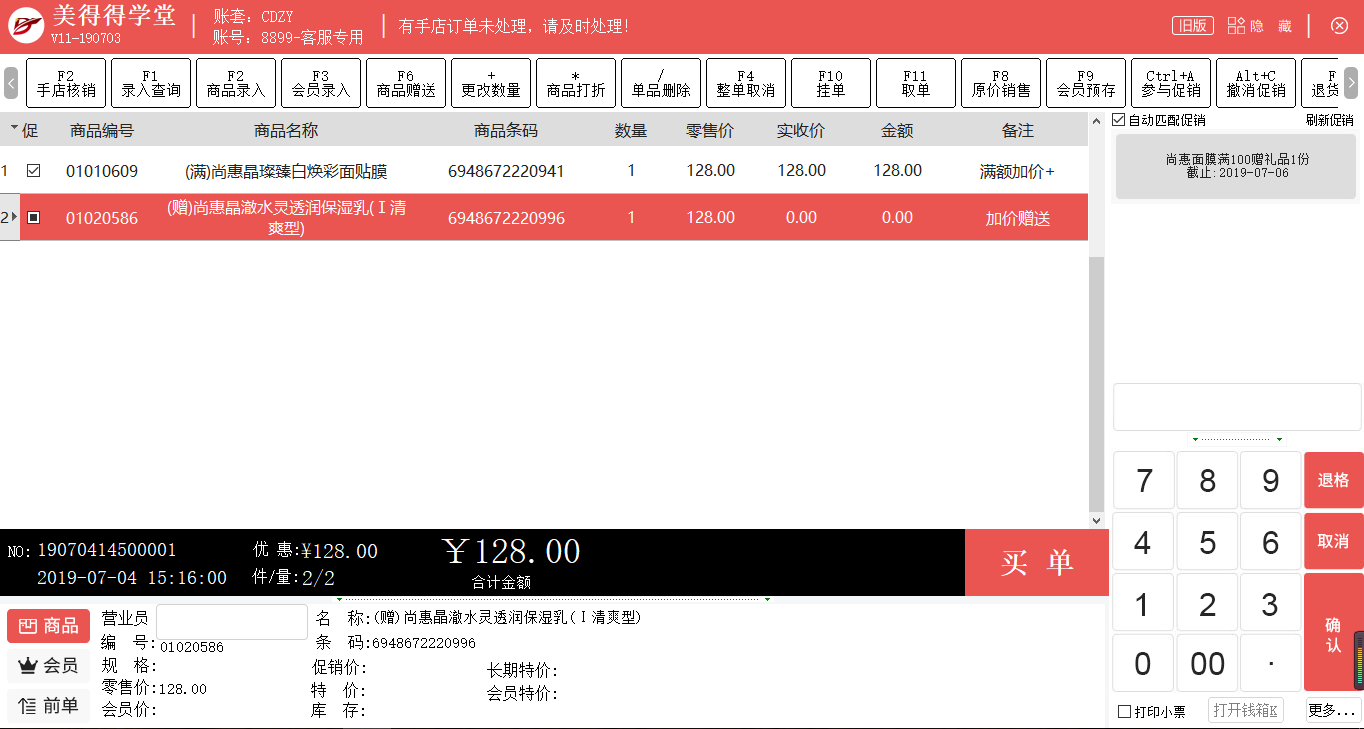Image resolution: width=1364 pixels, height=729 pixels.
Task: Toggle promotion checkbox for item 01010609
Action: point(34,171)
